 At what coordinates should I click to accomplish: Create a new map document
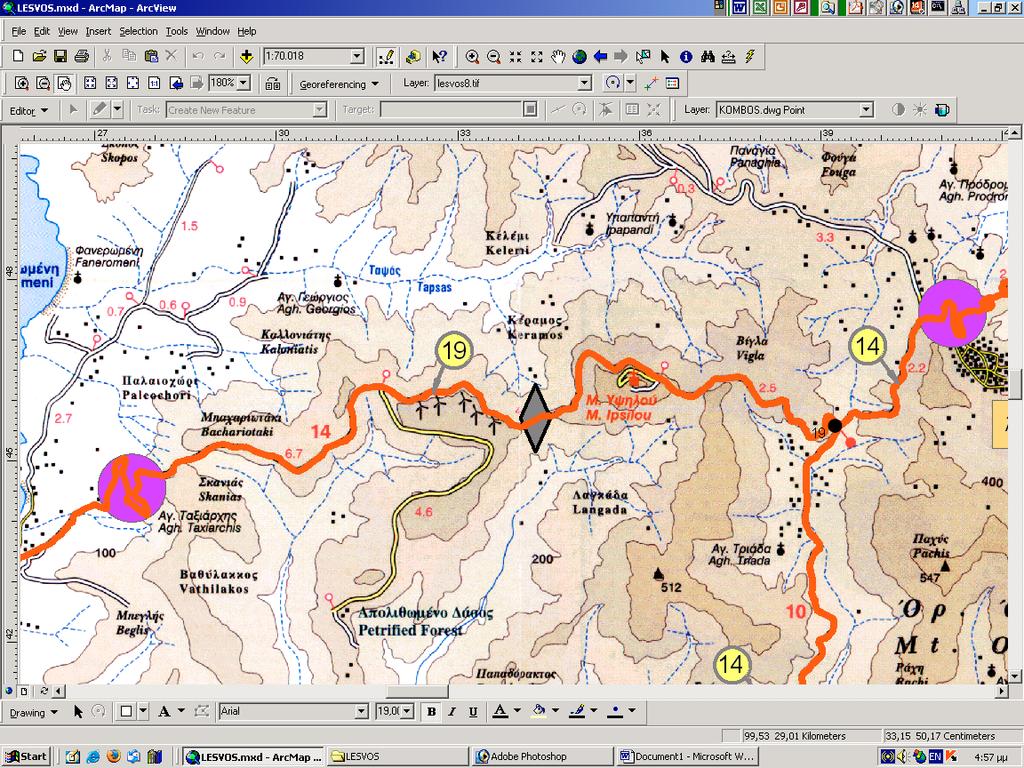click(18, 57)
